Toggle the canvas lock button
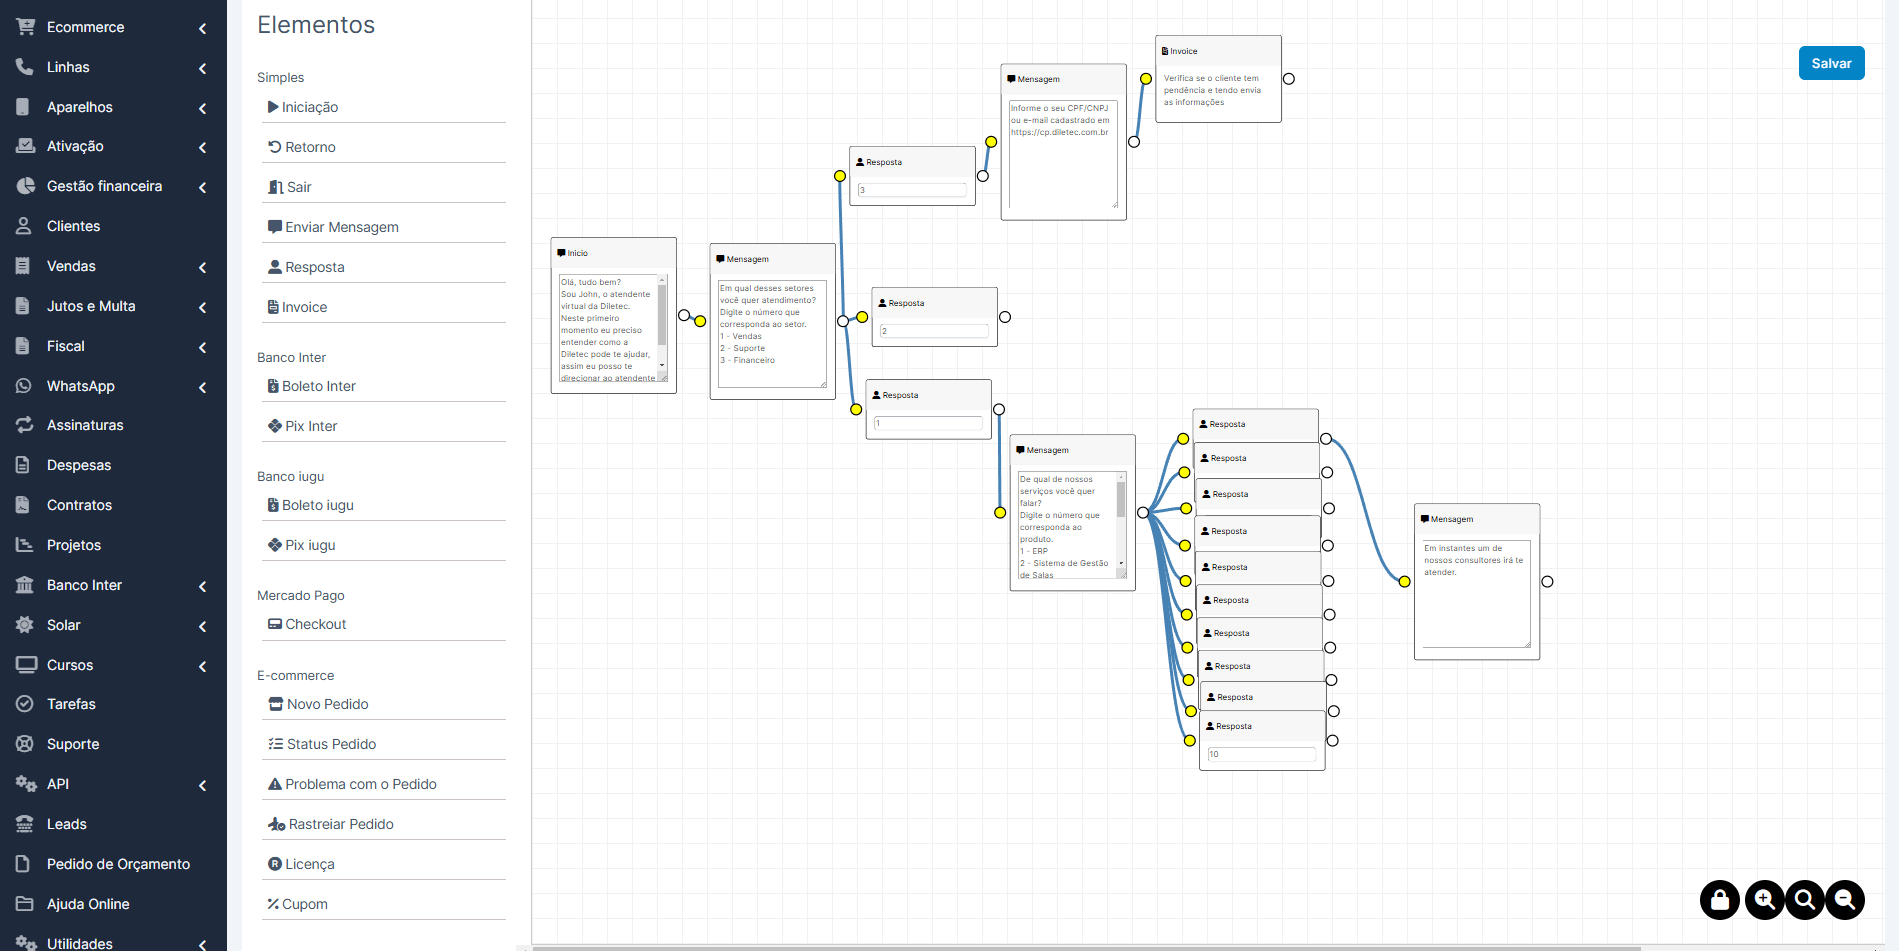1899x951 pixels. [1720, 900]
